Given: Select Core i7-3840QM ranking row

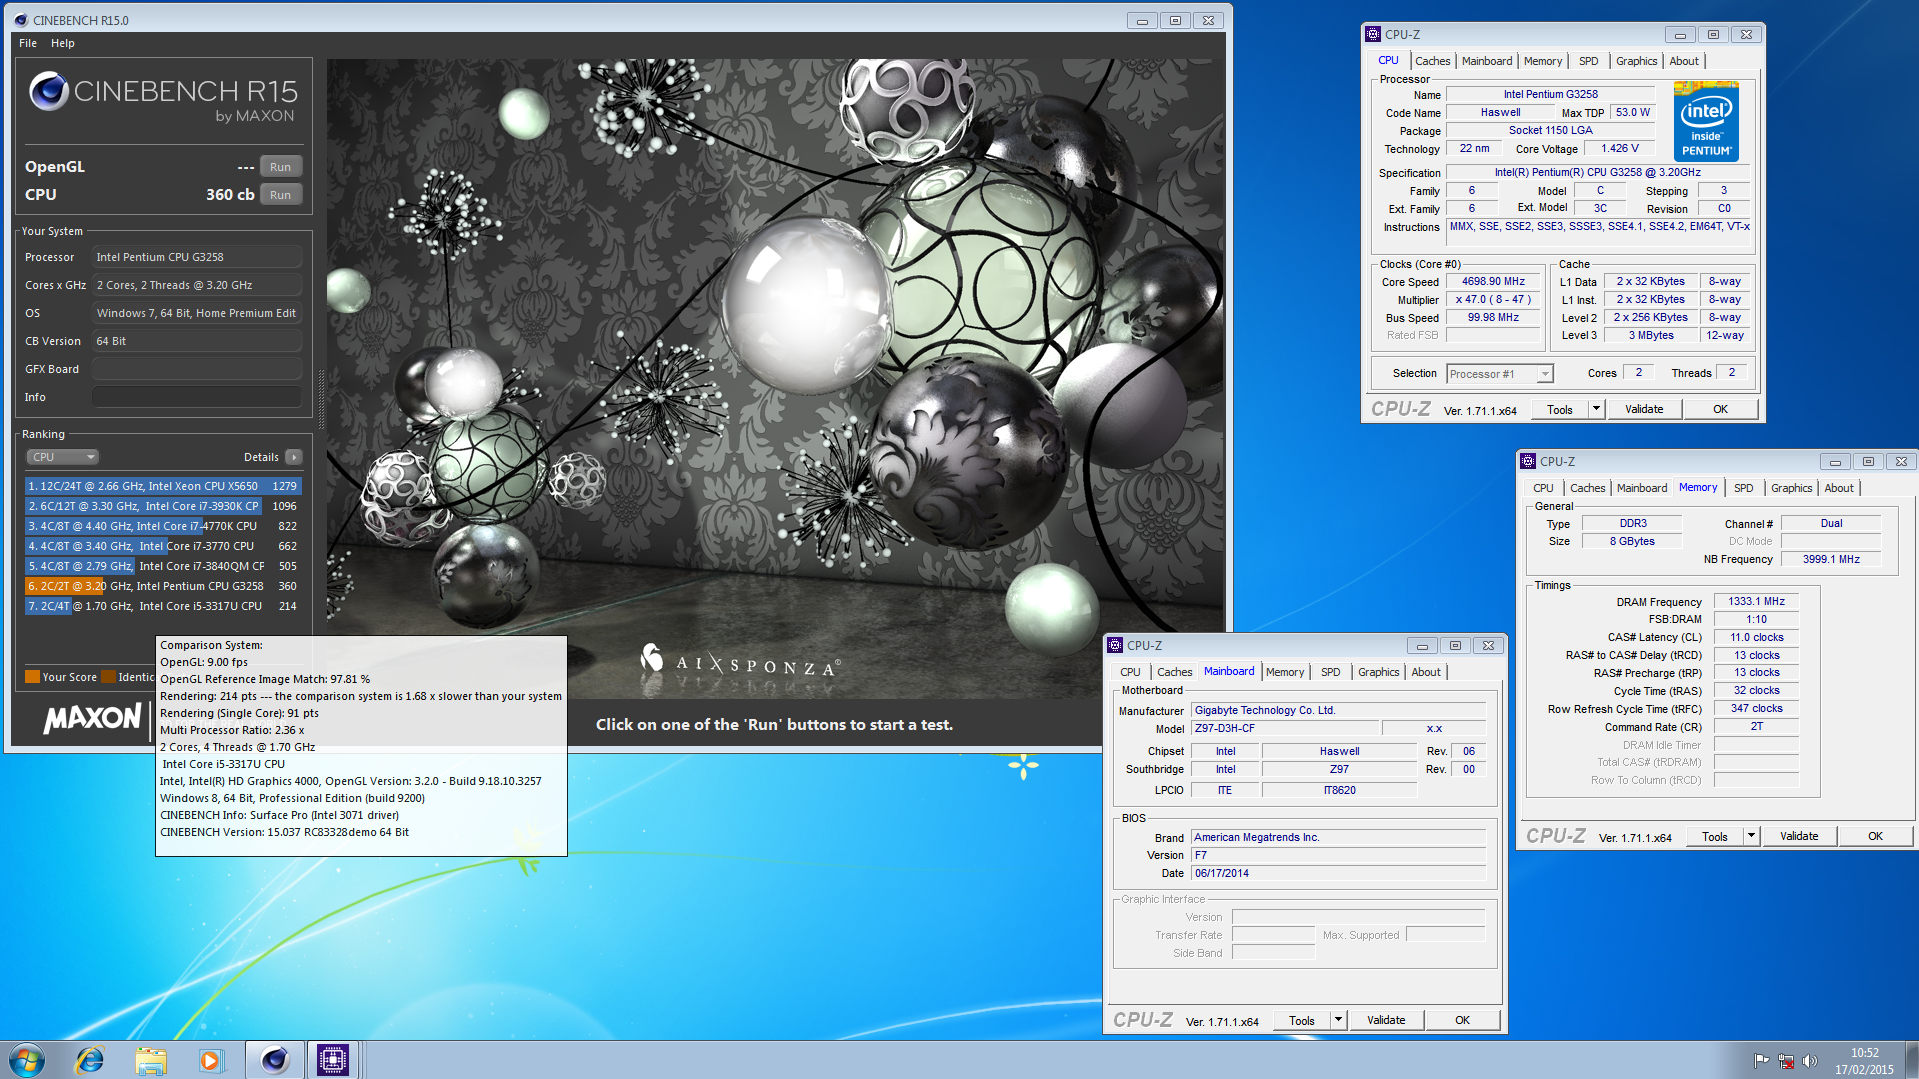Looking at the screenshot, I should [x=163, y=566].
